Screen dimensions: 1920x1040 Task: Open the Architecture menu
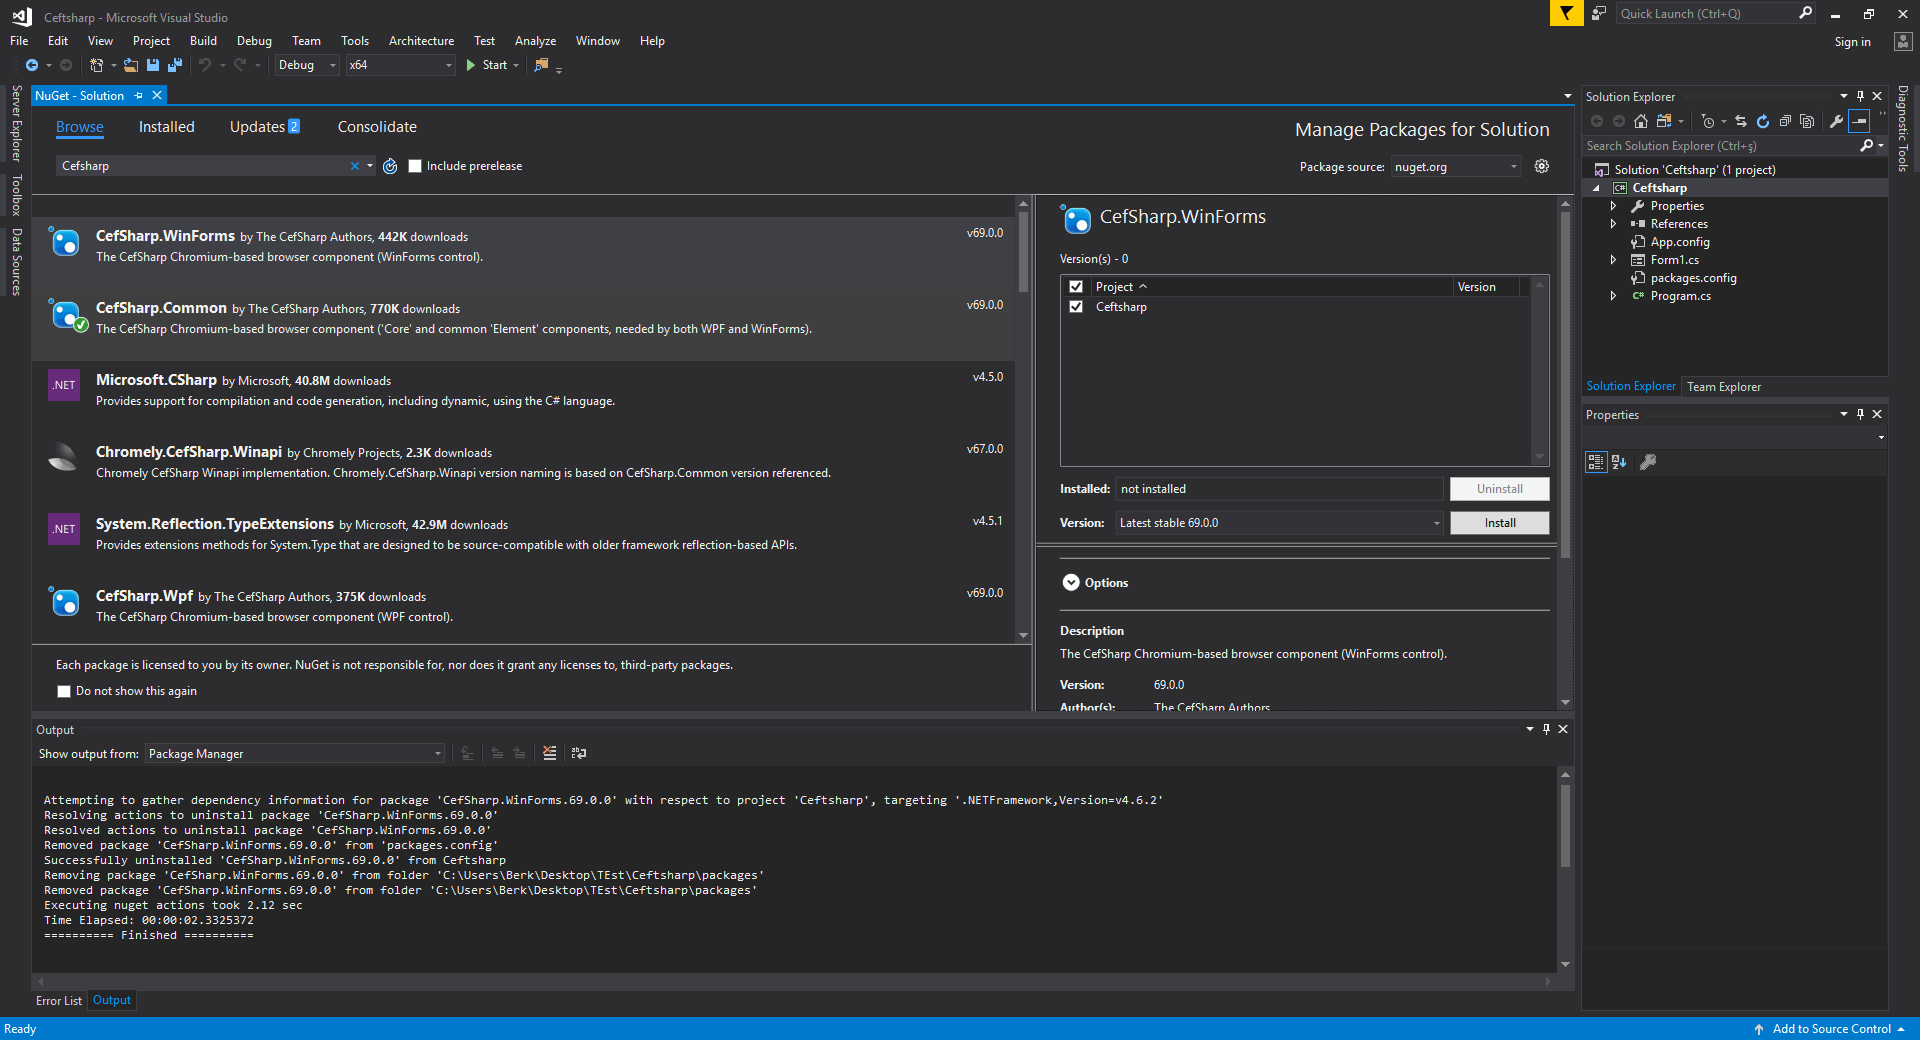(x=421, y=41)
